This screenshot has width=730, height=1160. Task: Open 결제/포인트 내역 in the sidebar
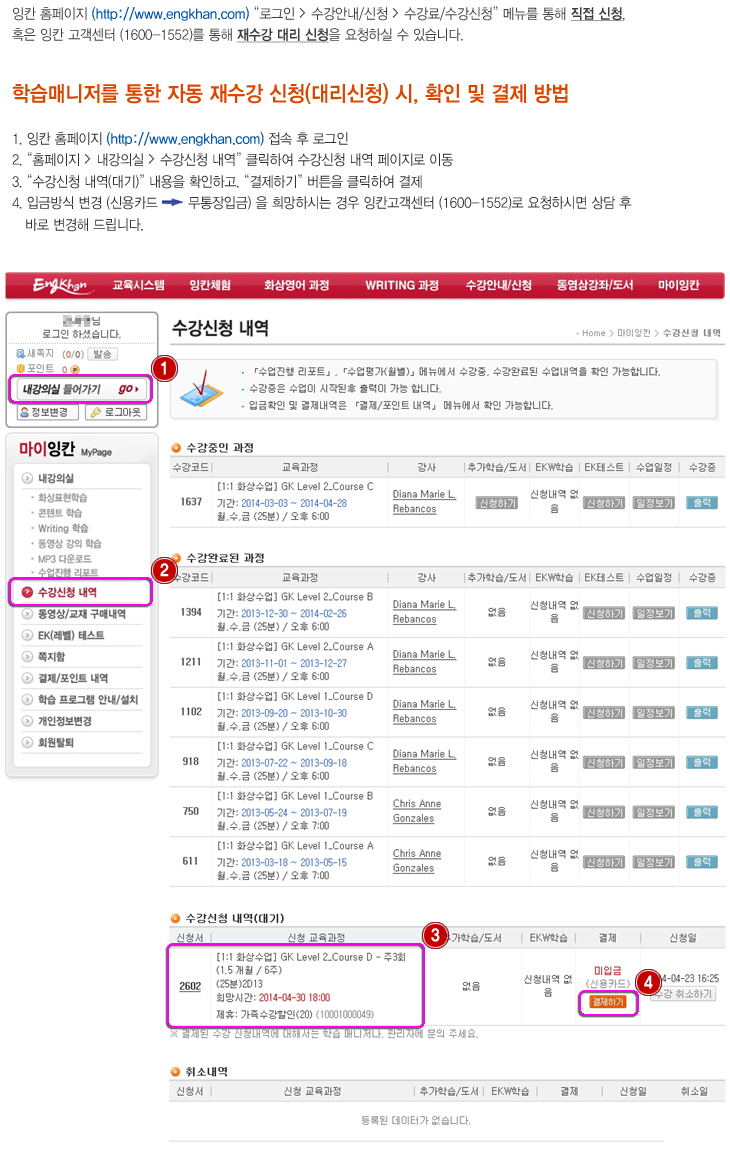(72, 678)
